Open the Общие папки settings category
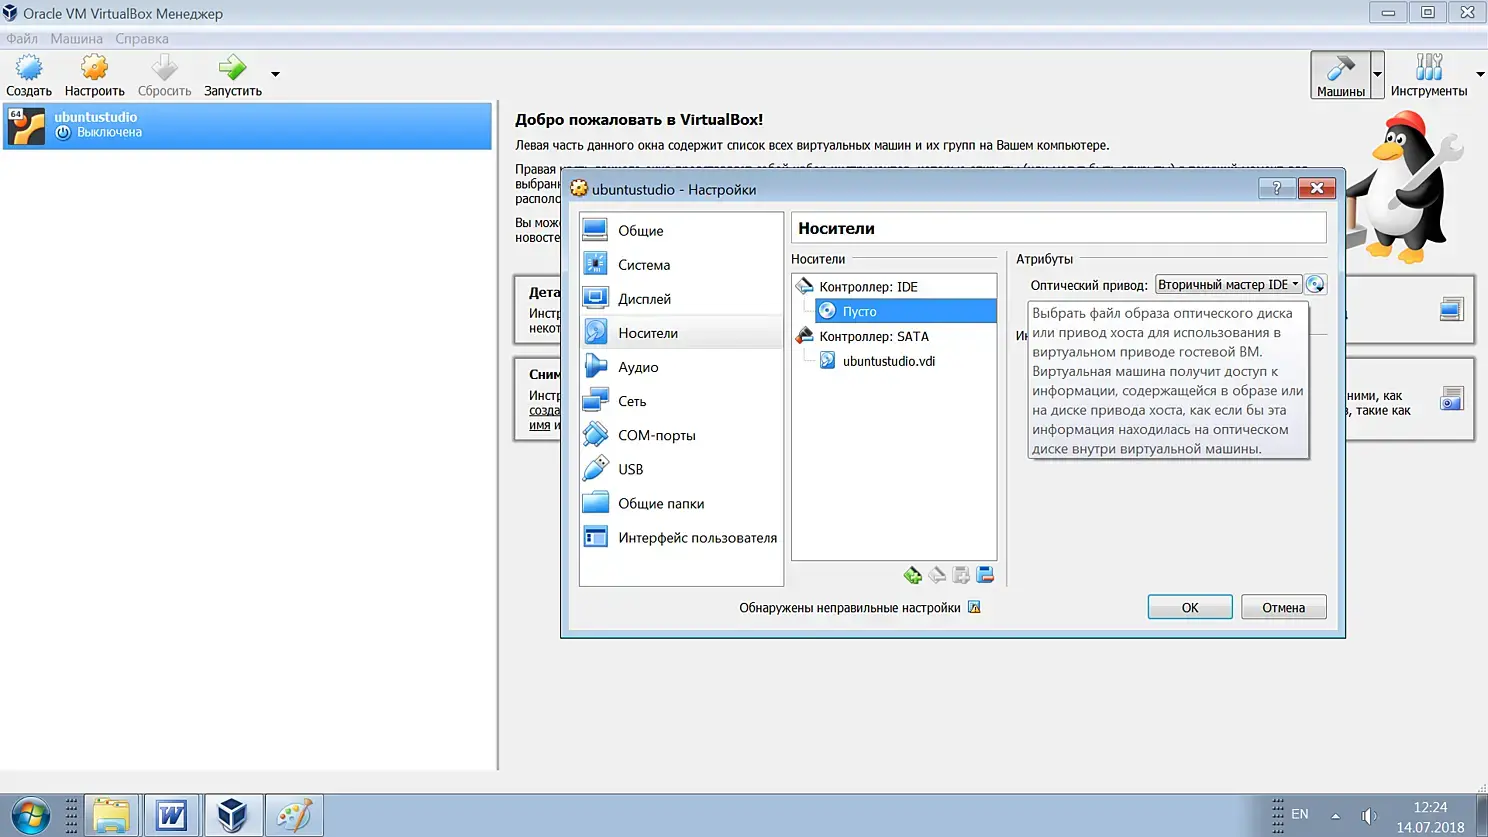1488x837 pixels. coord(681,503)
